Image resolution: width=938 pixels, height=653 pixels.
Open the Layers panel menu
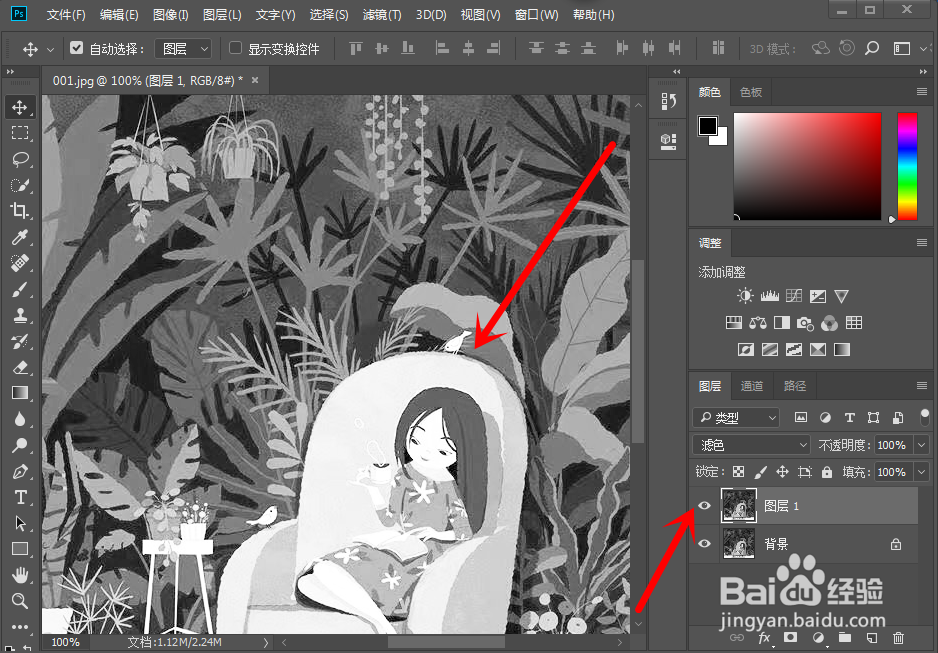922,386
